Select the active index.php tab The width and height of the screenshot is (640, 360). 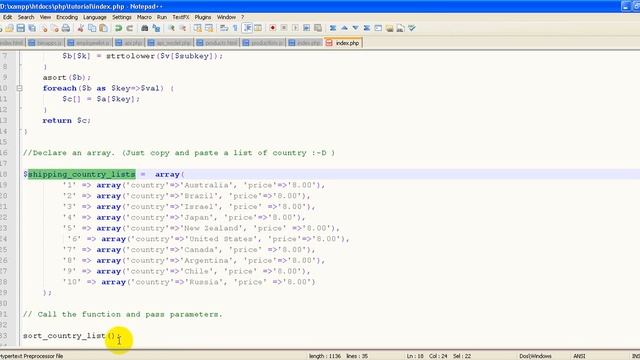pos(343,43)
